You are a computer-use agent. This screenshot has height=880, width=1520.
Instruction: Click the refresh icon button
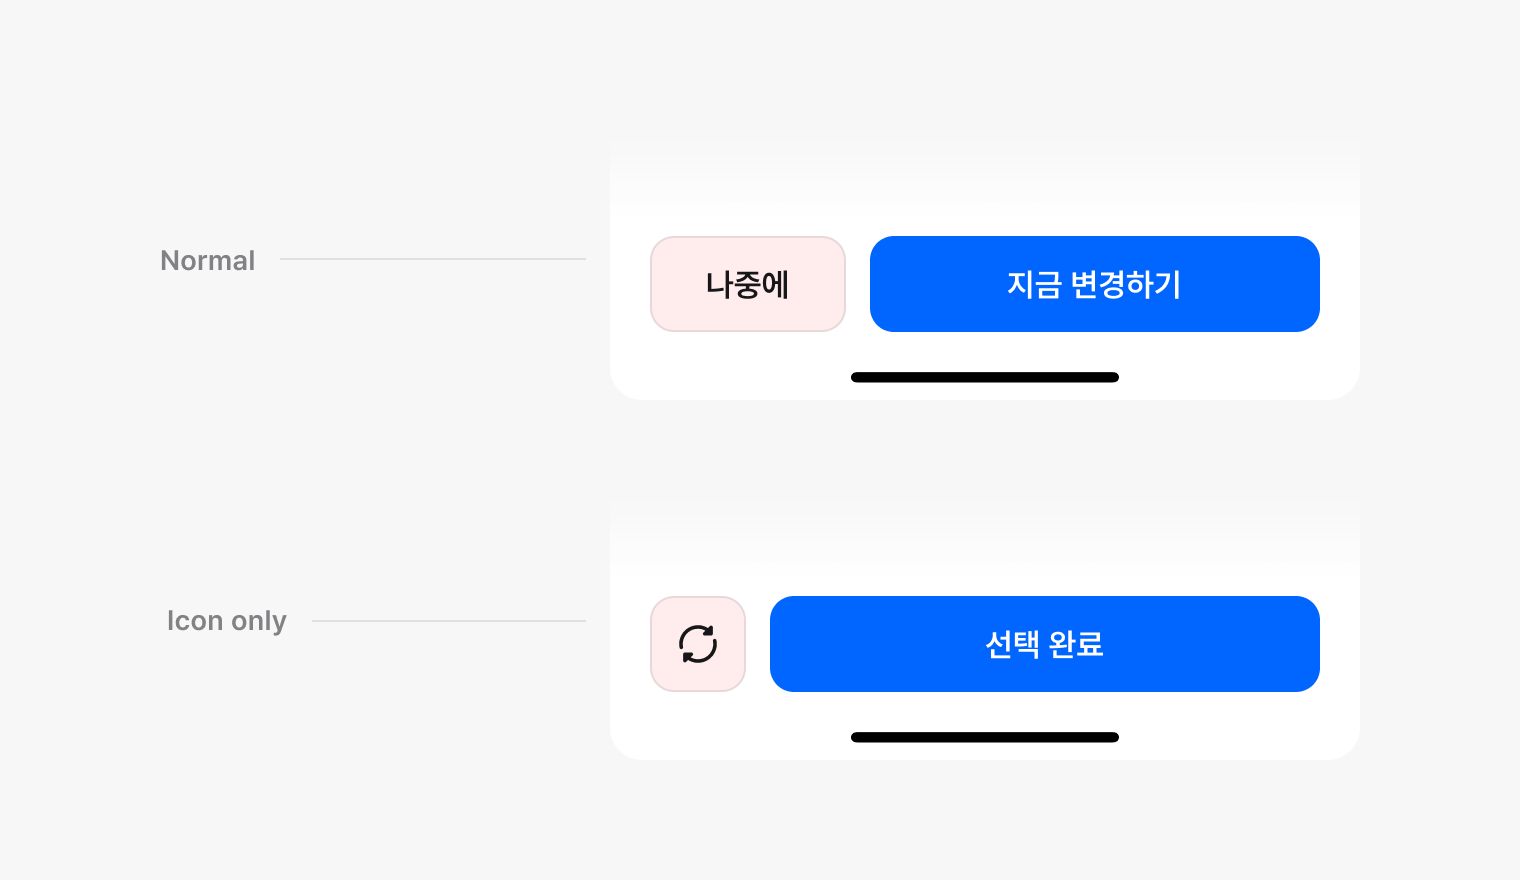coord(698,644)
